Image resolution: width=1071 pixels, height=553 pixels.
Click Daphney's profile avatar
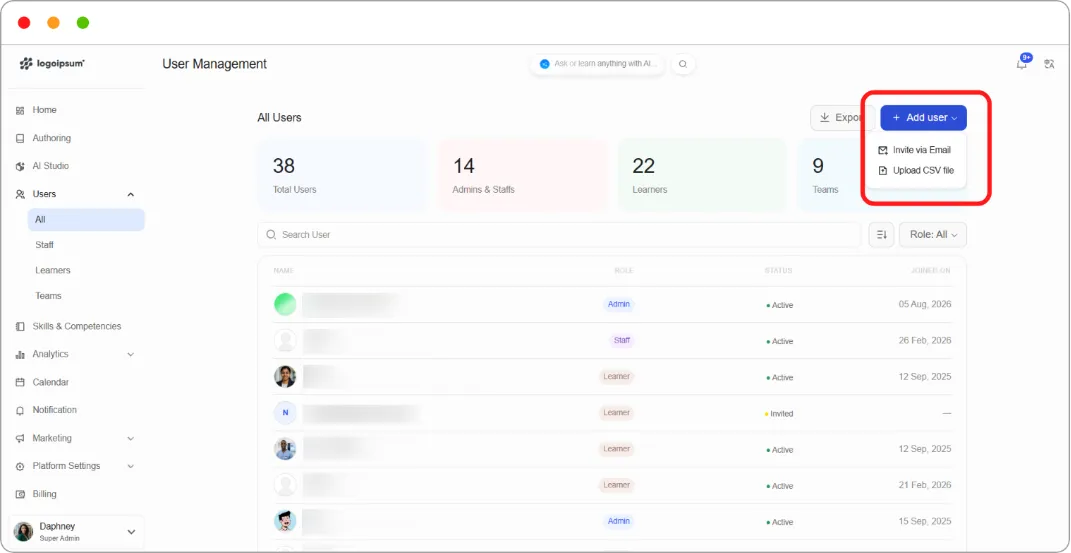tap(24, 532)
